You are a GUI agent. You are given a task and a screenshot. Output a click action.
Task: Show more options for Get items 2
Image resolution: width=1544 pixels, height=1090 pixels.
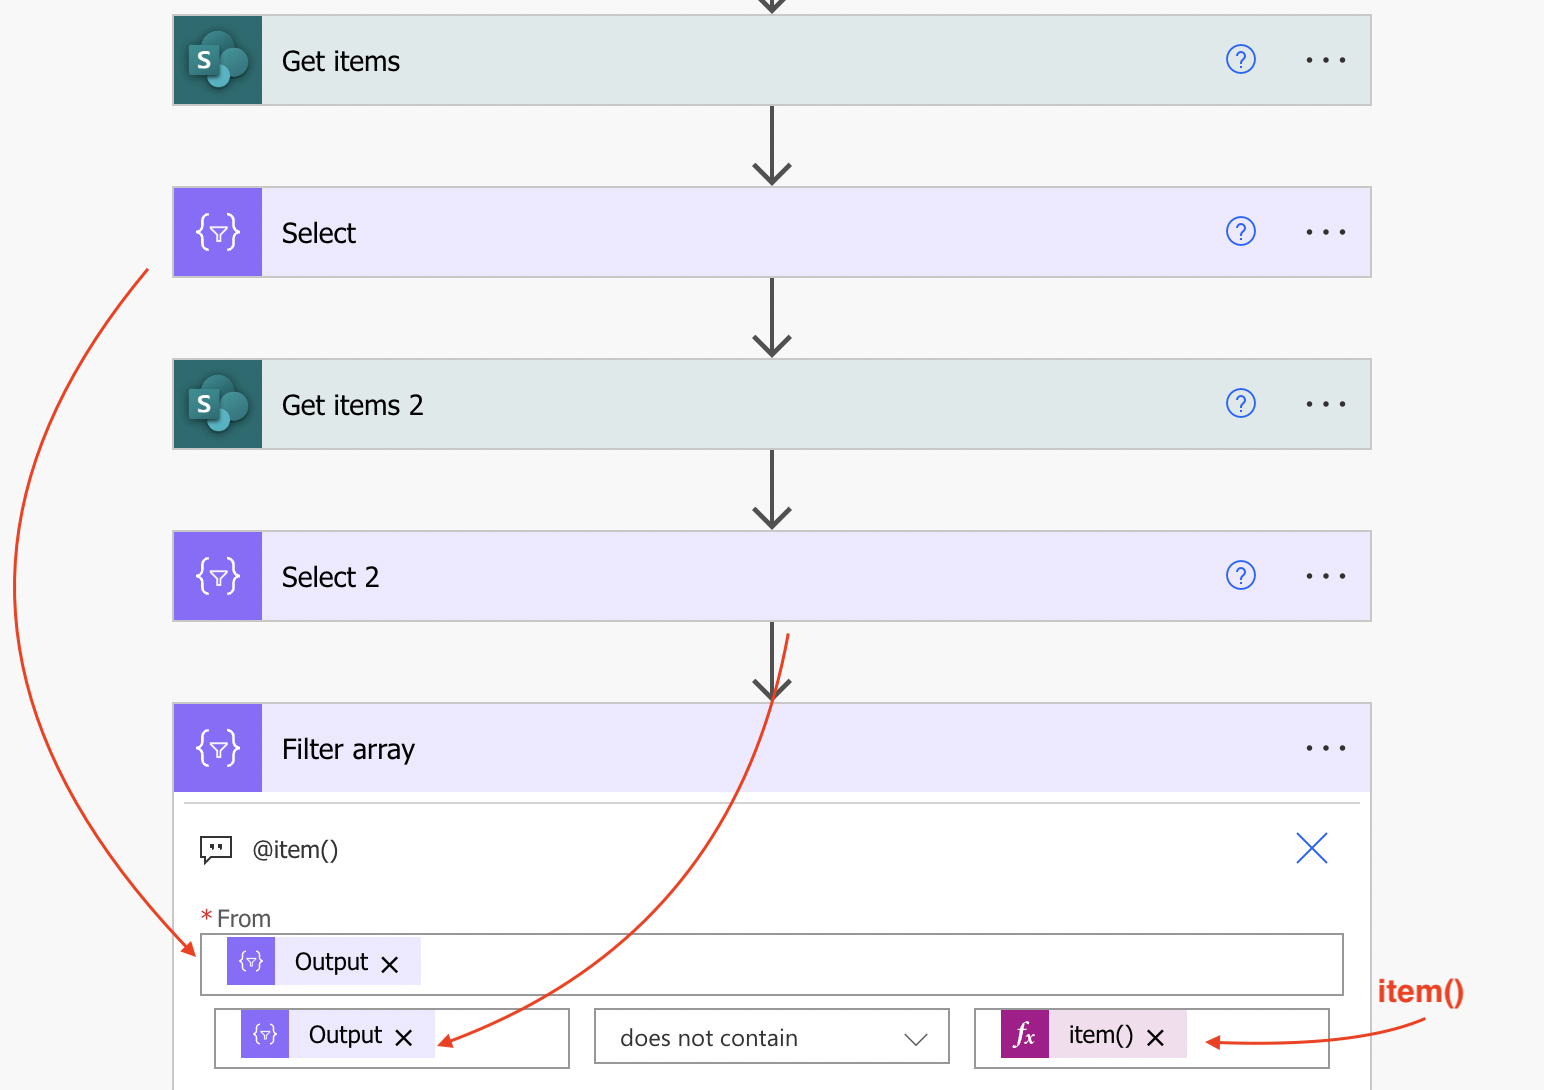pos(1325,404)
